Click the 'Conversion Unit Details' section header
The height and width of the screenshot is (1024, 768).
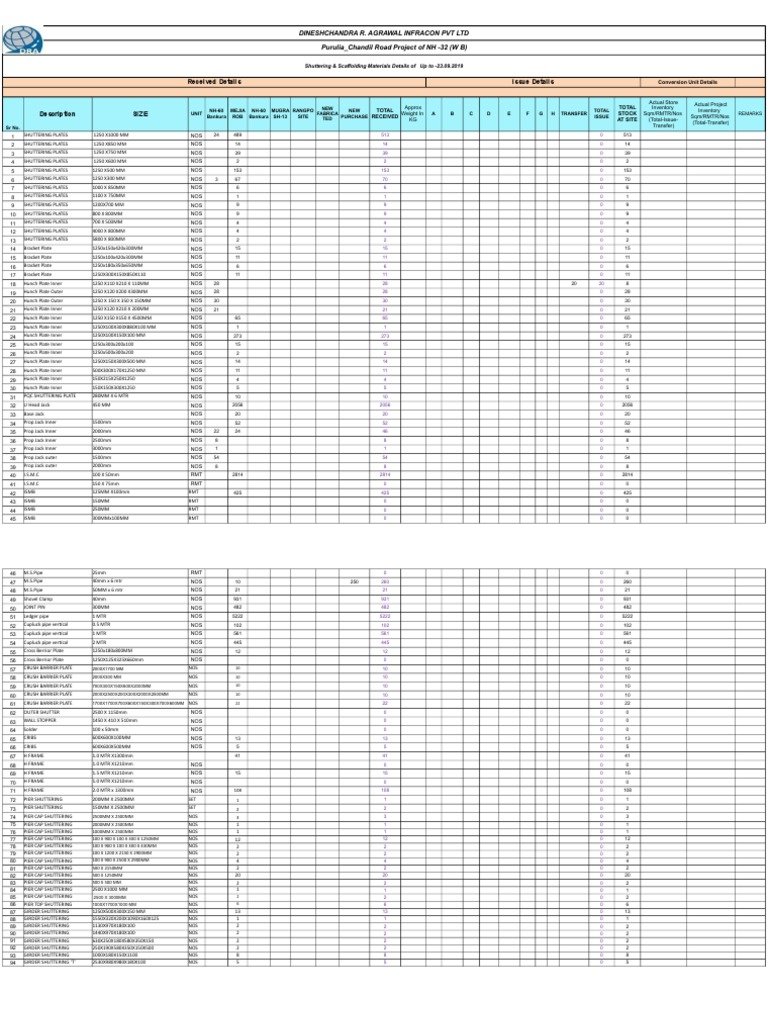687,82
